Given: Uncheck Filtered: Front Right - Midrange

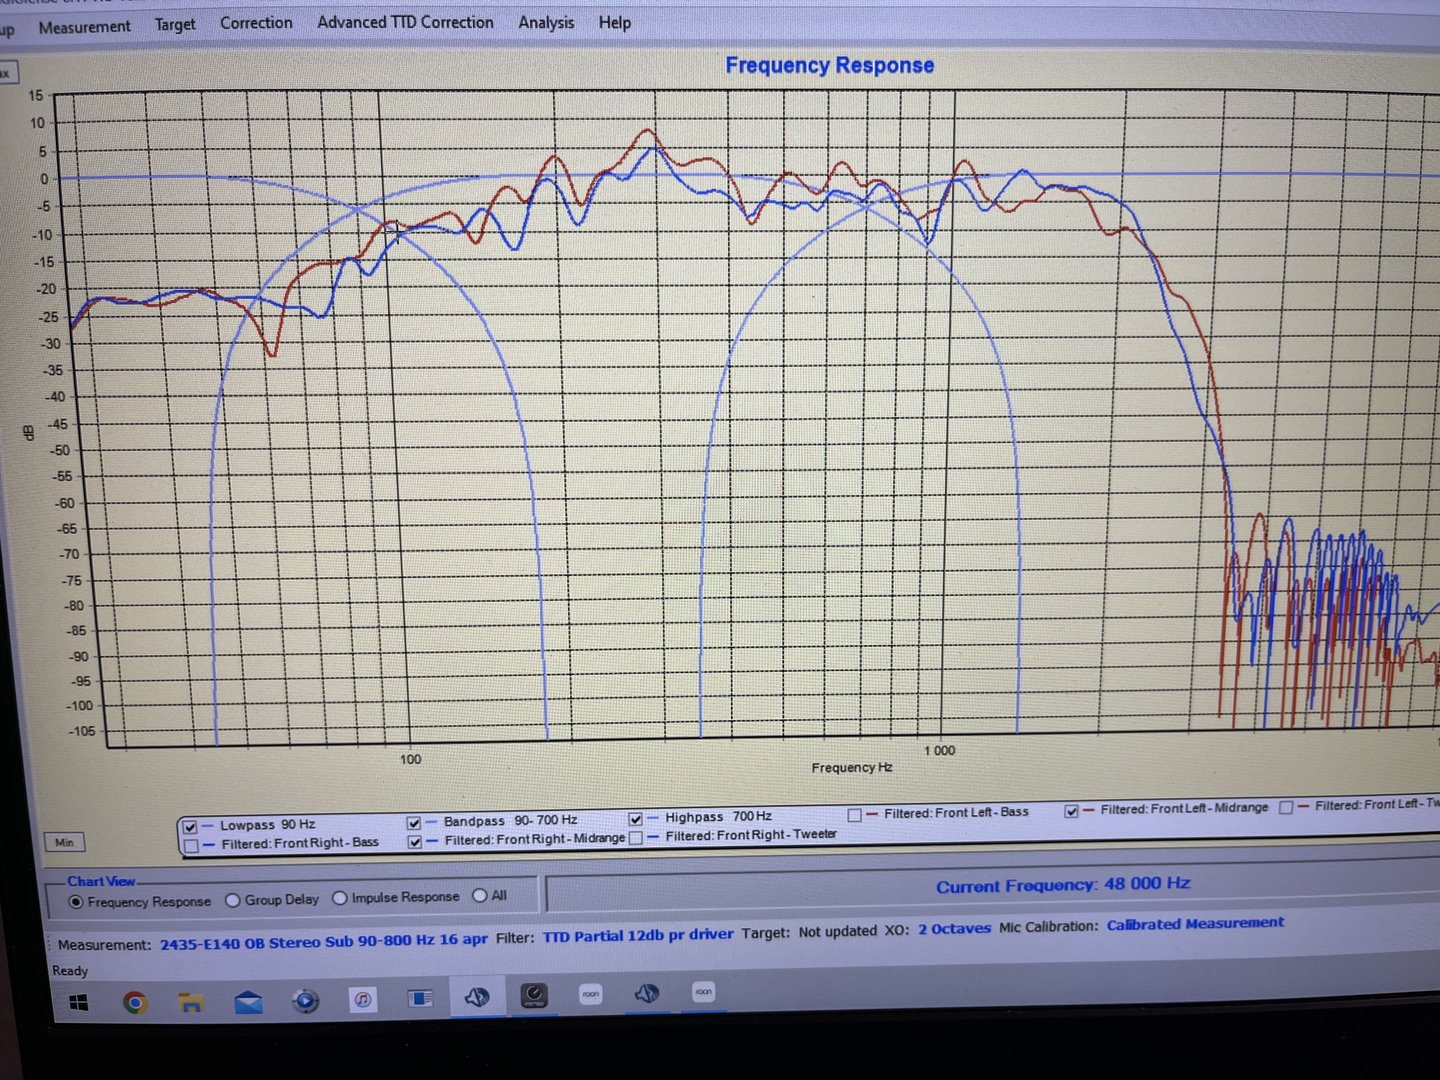Looking at the screenshot, I should click(x=415, y=842).
